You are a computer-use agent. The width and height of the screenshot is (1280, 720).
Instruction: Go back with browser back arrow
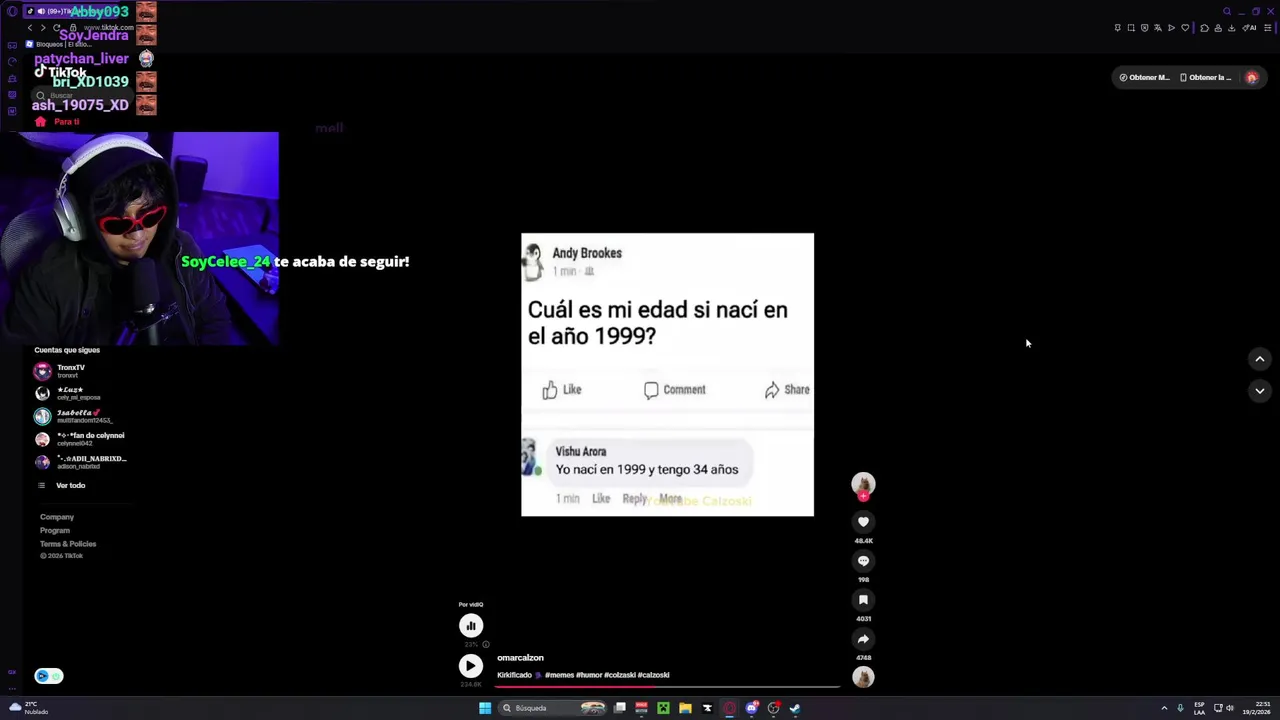tap(30, 28)
